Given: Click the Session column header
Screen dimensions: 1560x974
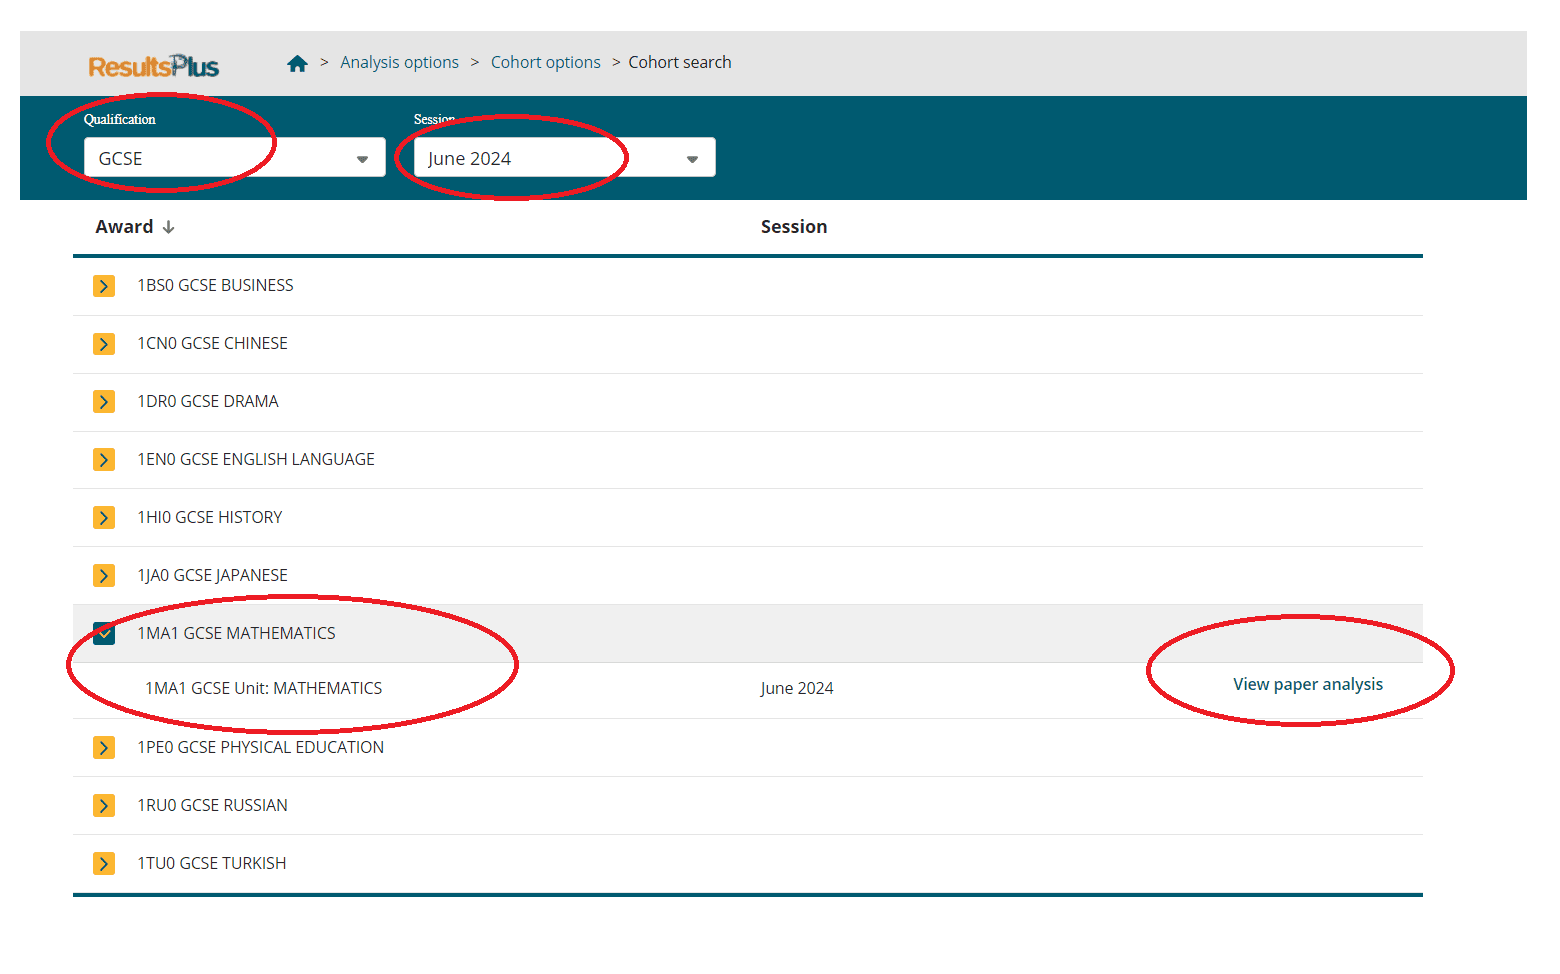Looking at the screenshot, I should tap(794, 227).
